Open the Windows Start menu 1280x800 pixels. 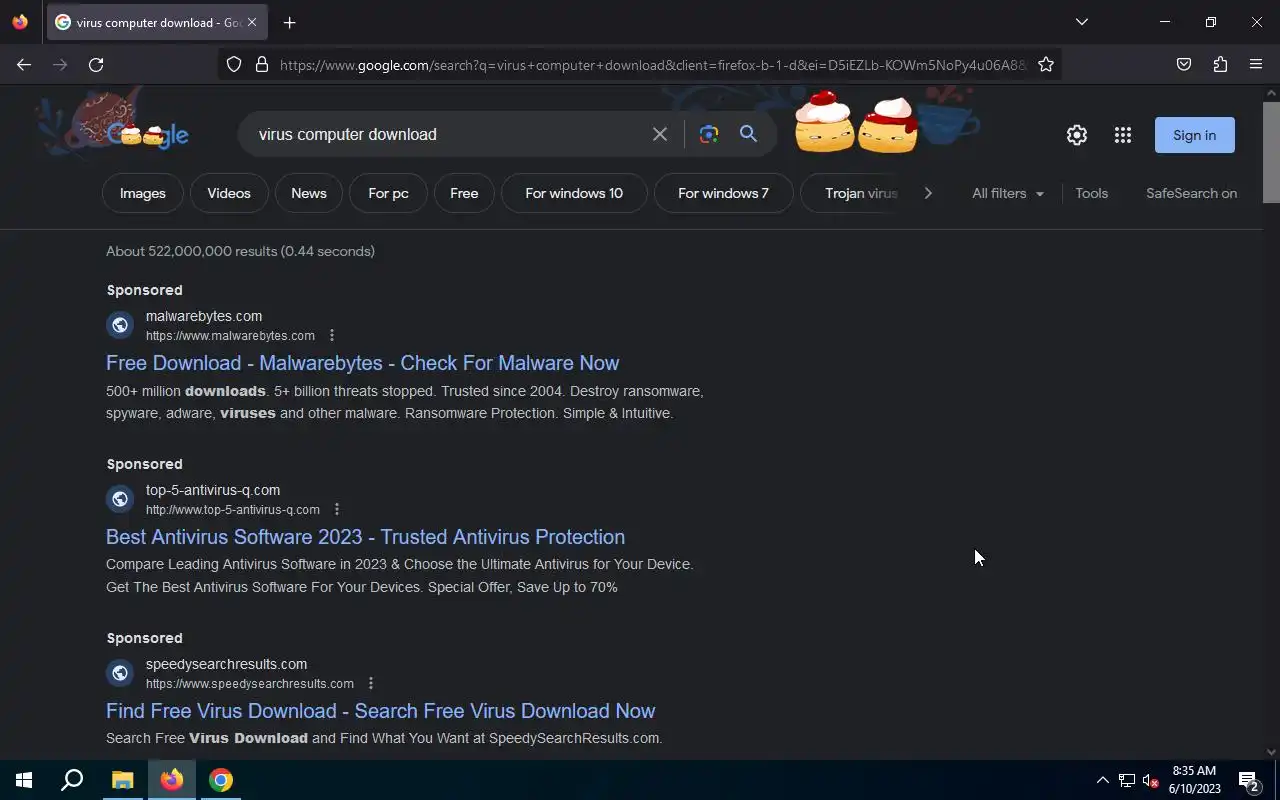24,780
